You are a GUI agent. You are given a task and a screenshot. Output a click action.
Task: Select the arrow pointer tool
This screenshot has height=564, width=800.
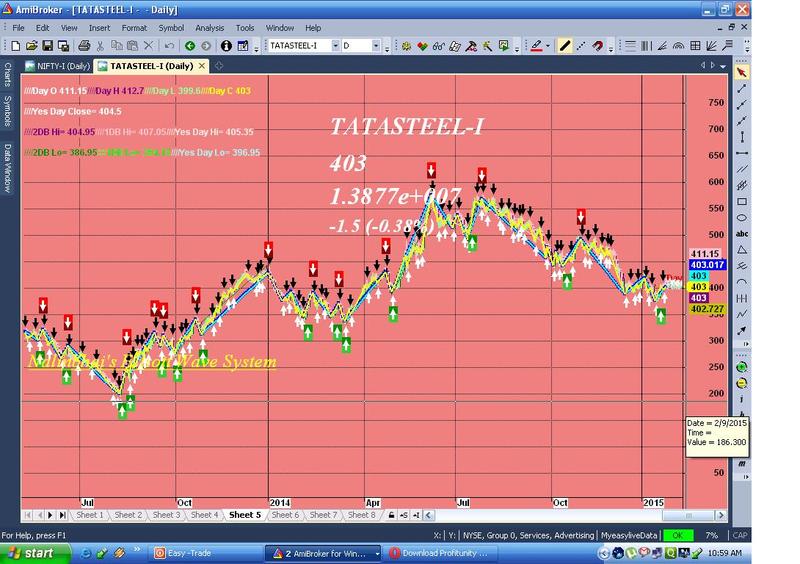742,72
